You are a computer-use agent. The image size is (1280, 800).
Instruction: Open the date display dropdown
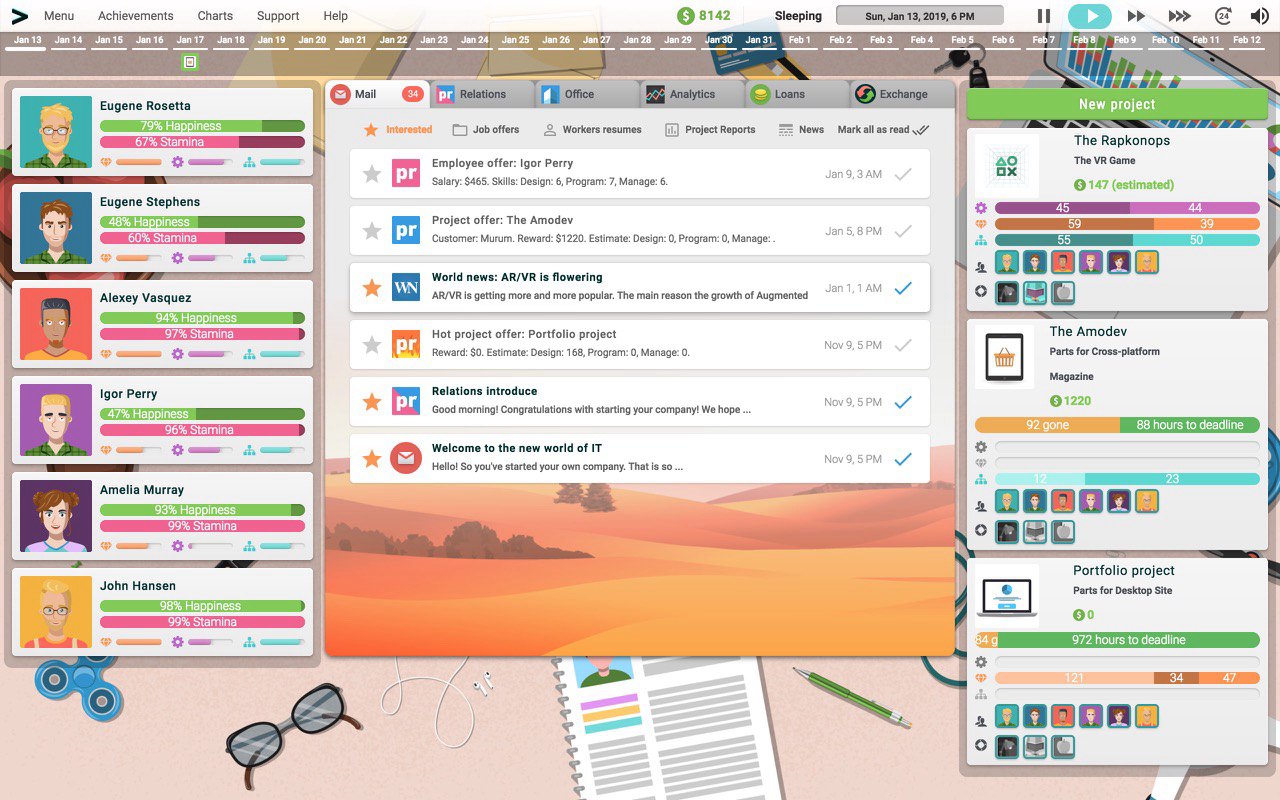coord(918,14)
